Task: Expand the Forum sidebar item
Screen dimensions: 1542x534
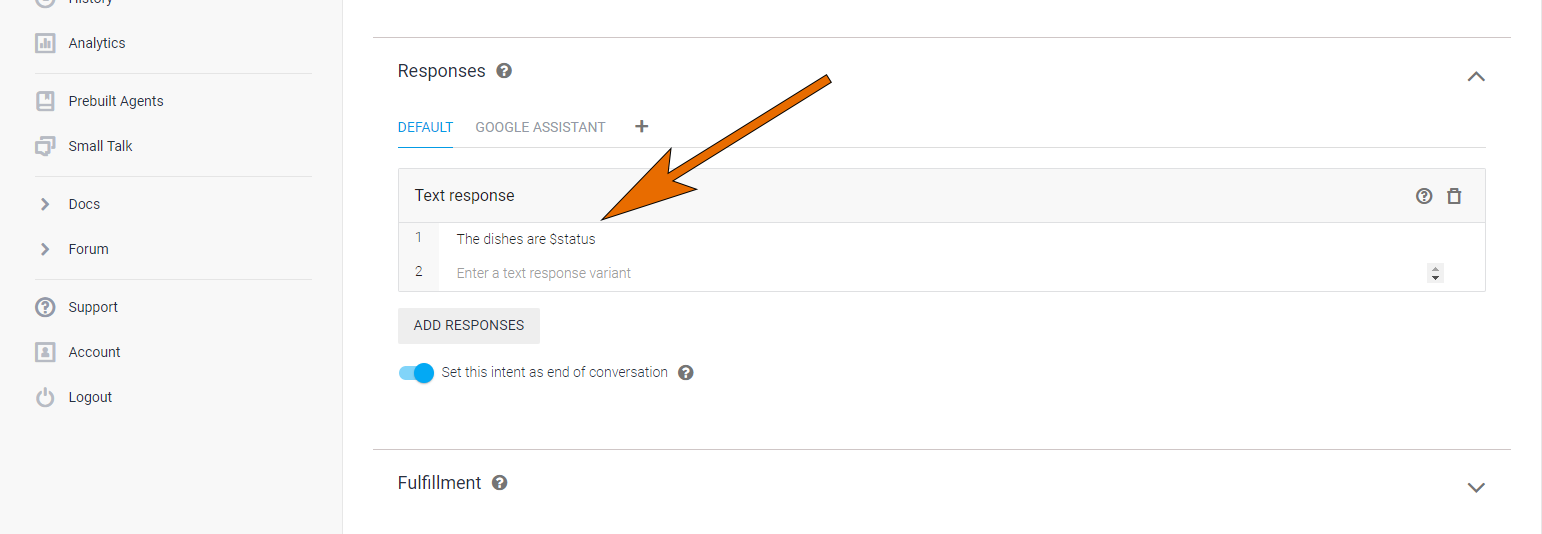Action: [45, 249]
